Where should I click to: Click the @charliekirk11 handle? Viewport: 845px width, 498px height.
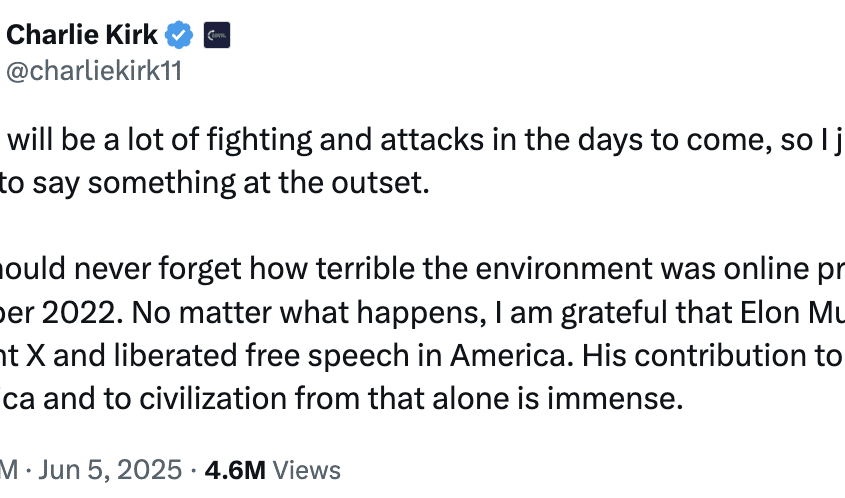coord(94,72)
